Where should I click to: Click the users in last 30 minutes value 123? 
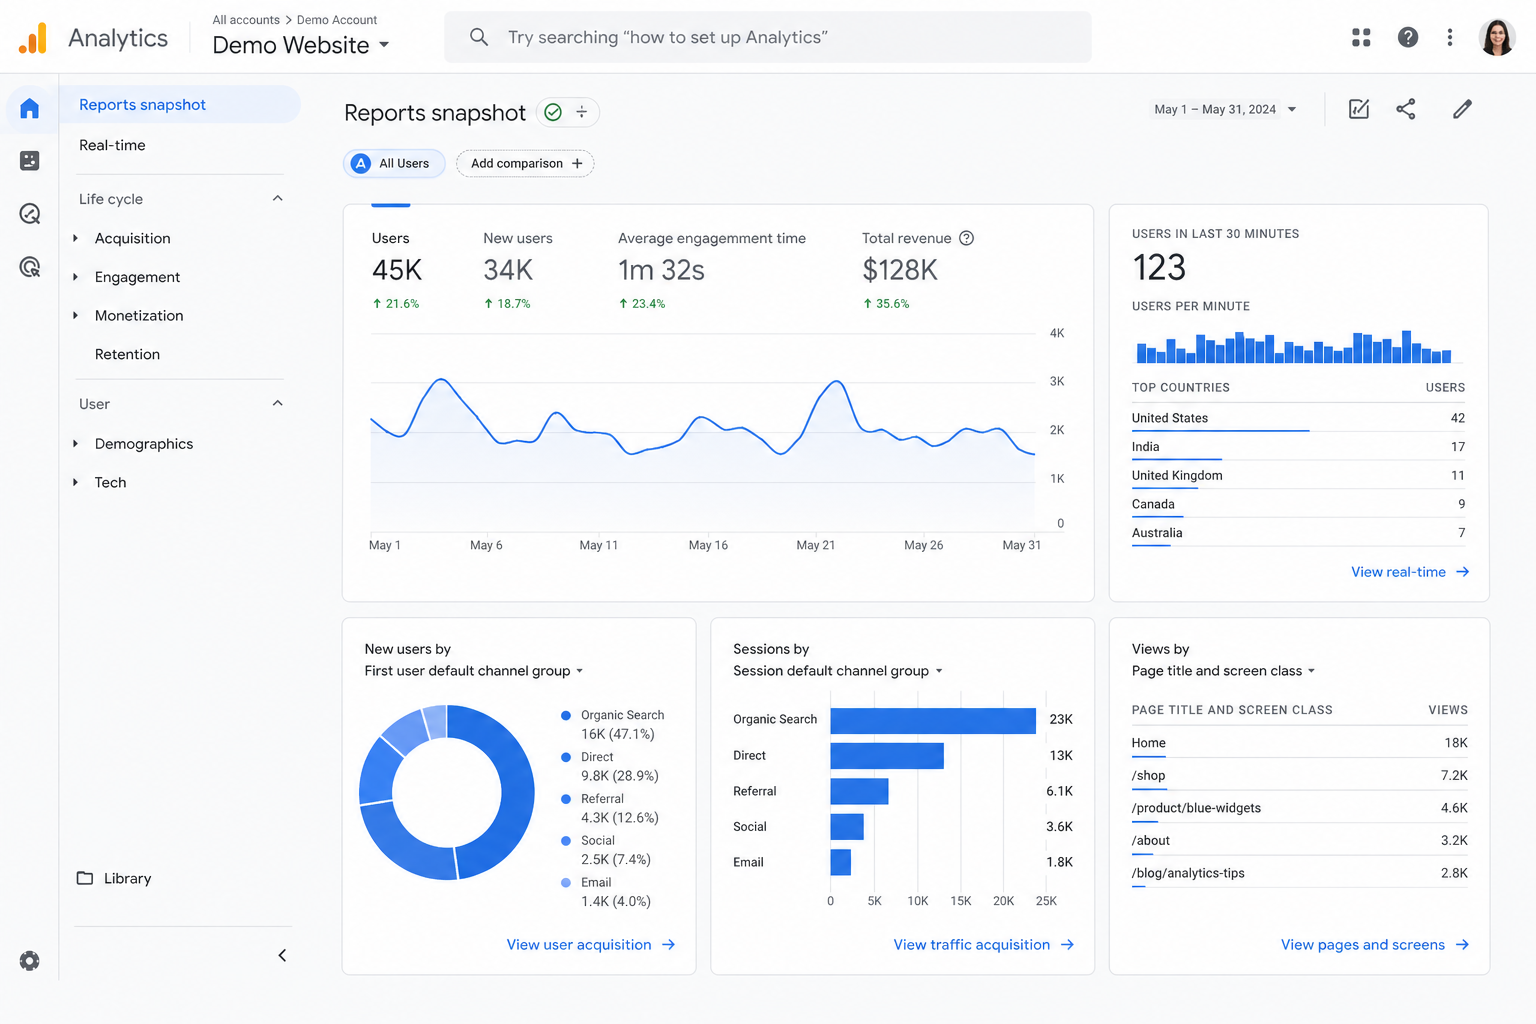[1159, 267]
